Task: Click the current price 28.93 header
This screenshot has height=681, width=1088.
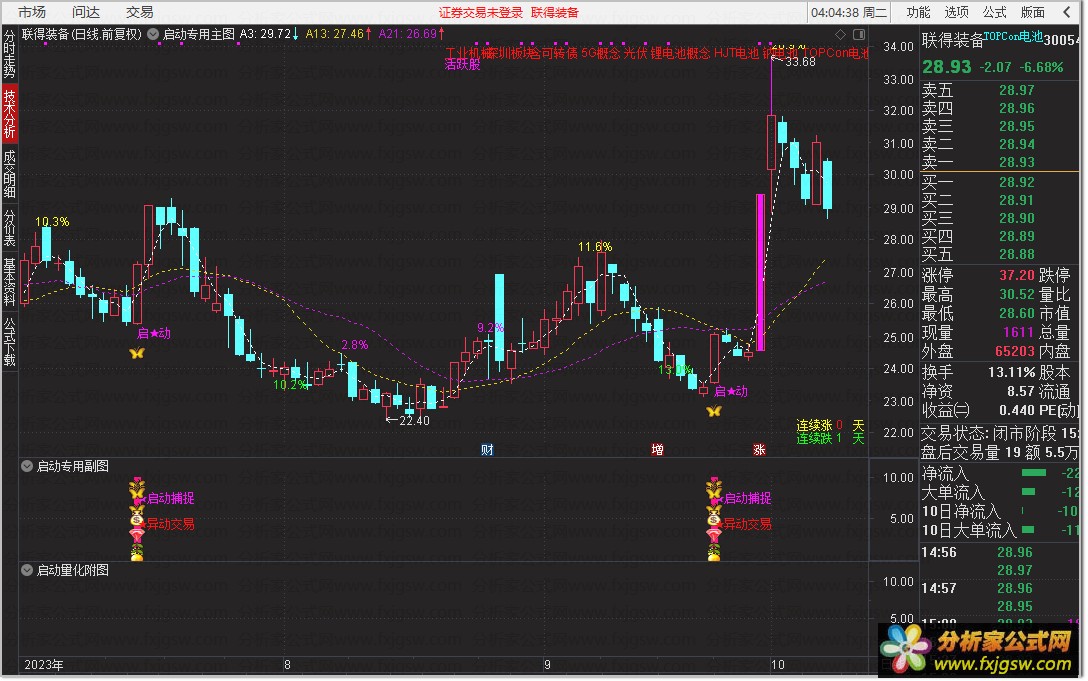Action: [x=946, y=67]
